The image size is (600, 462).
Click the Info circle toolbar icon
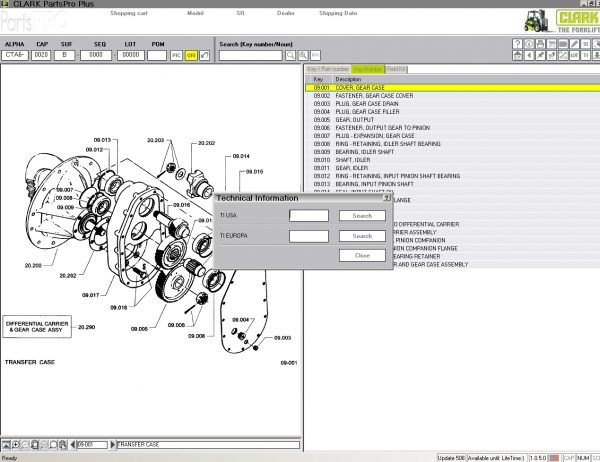click(529, 44)
